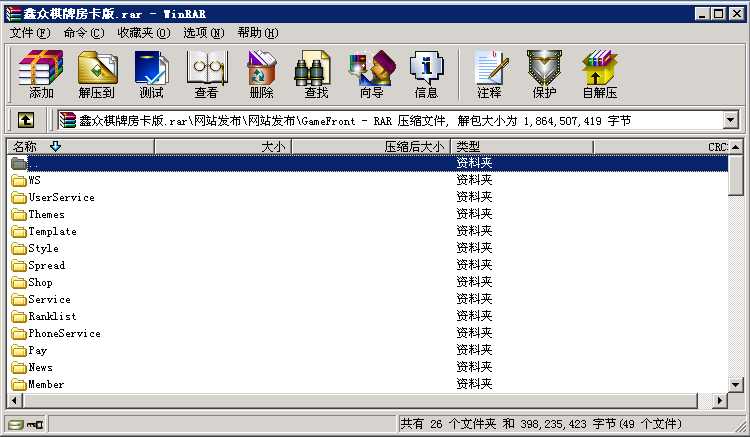Image resolution: width=750 pixels, height=437 pixels.
Task: Click horizontal scrollbar right arrow
Action: (x=719, y=400)
